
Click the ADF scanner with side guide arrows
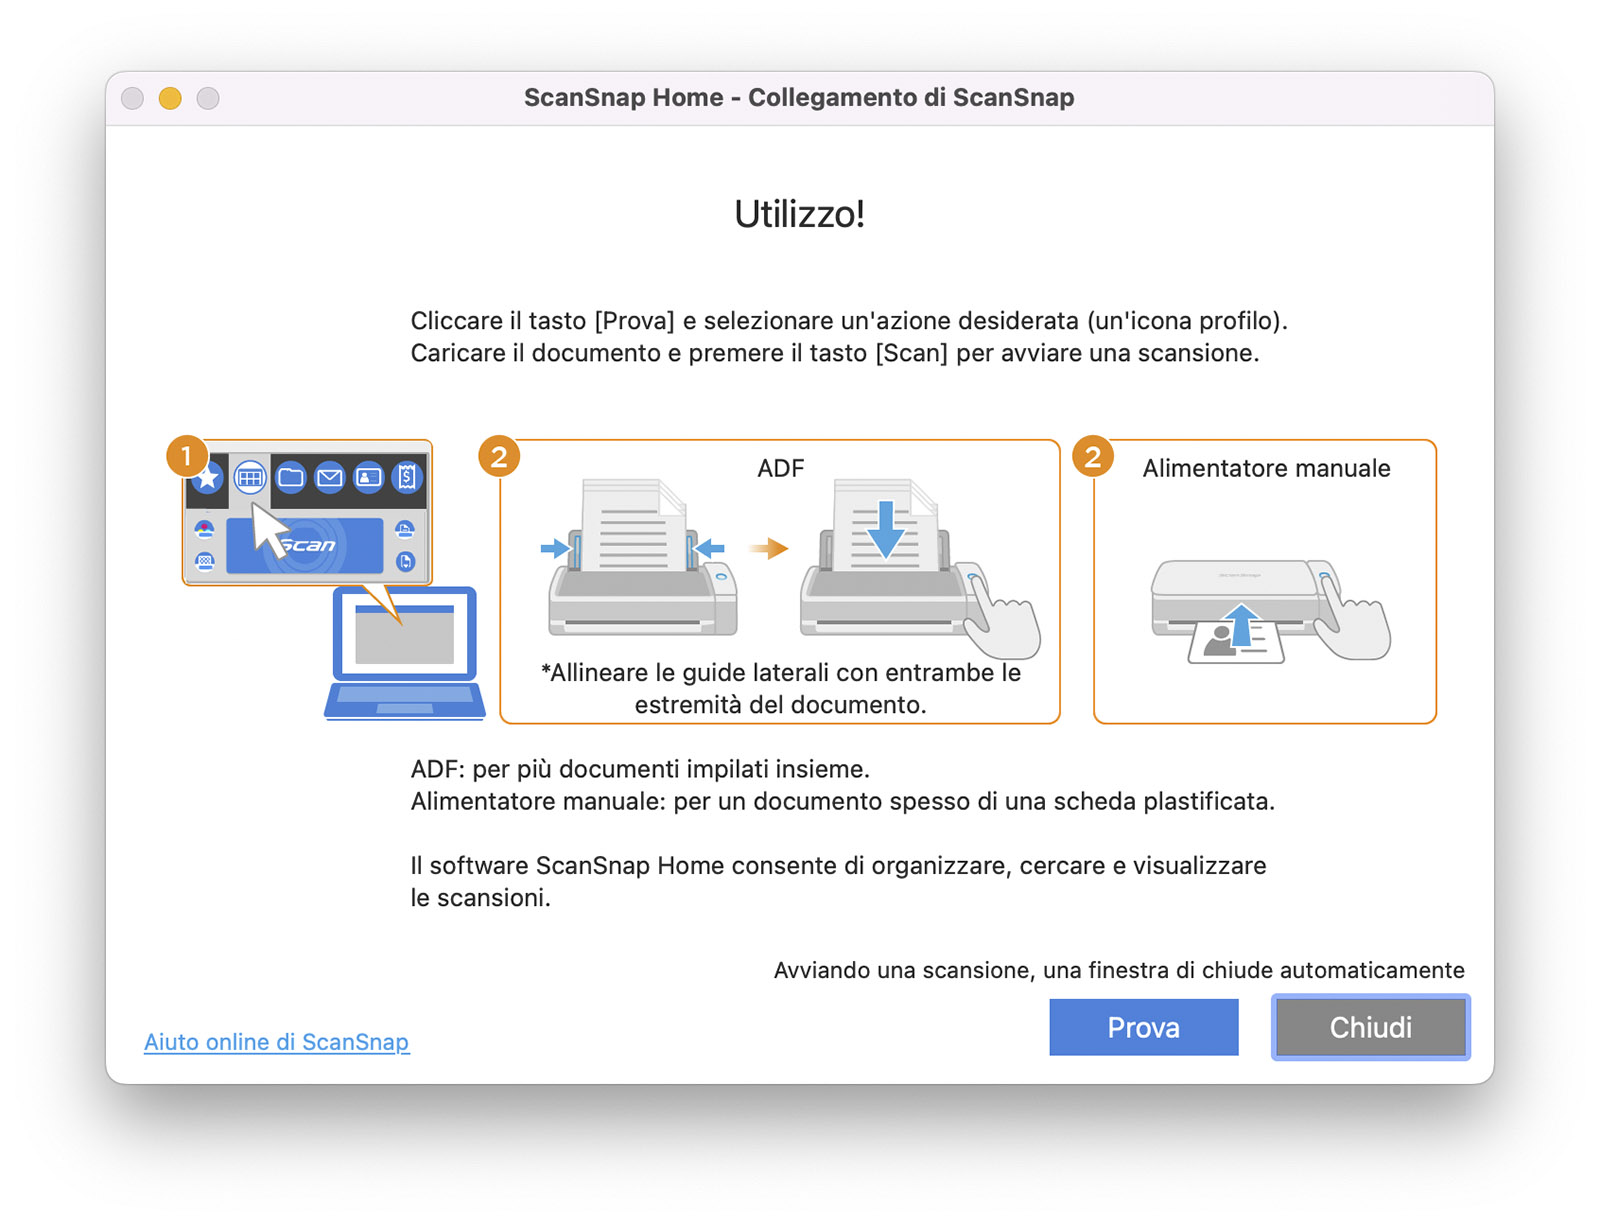point(641,557)
